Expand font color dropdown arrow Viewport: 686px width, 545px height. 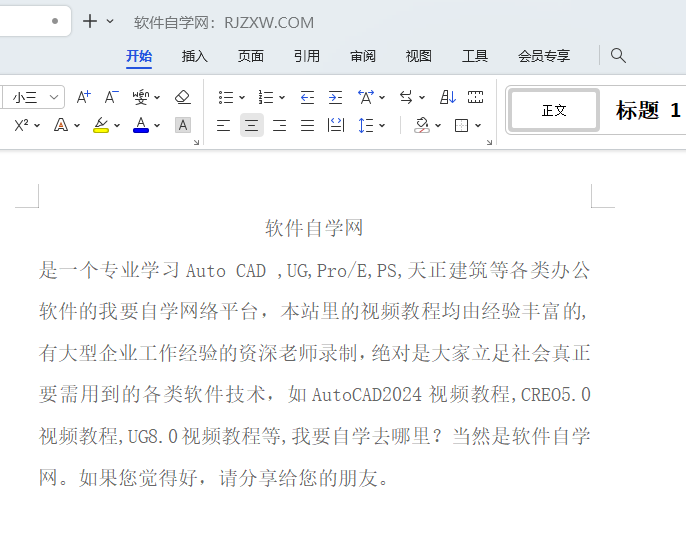coord(157,126)
